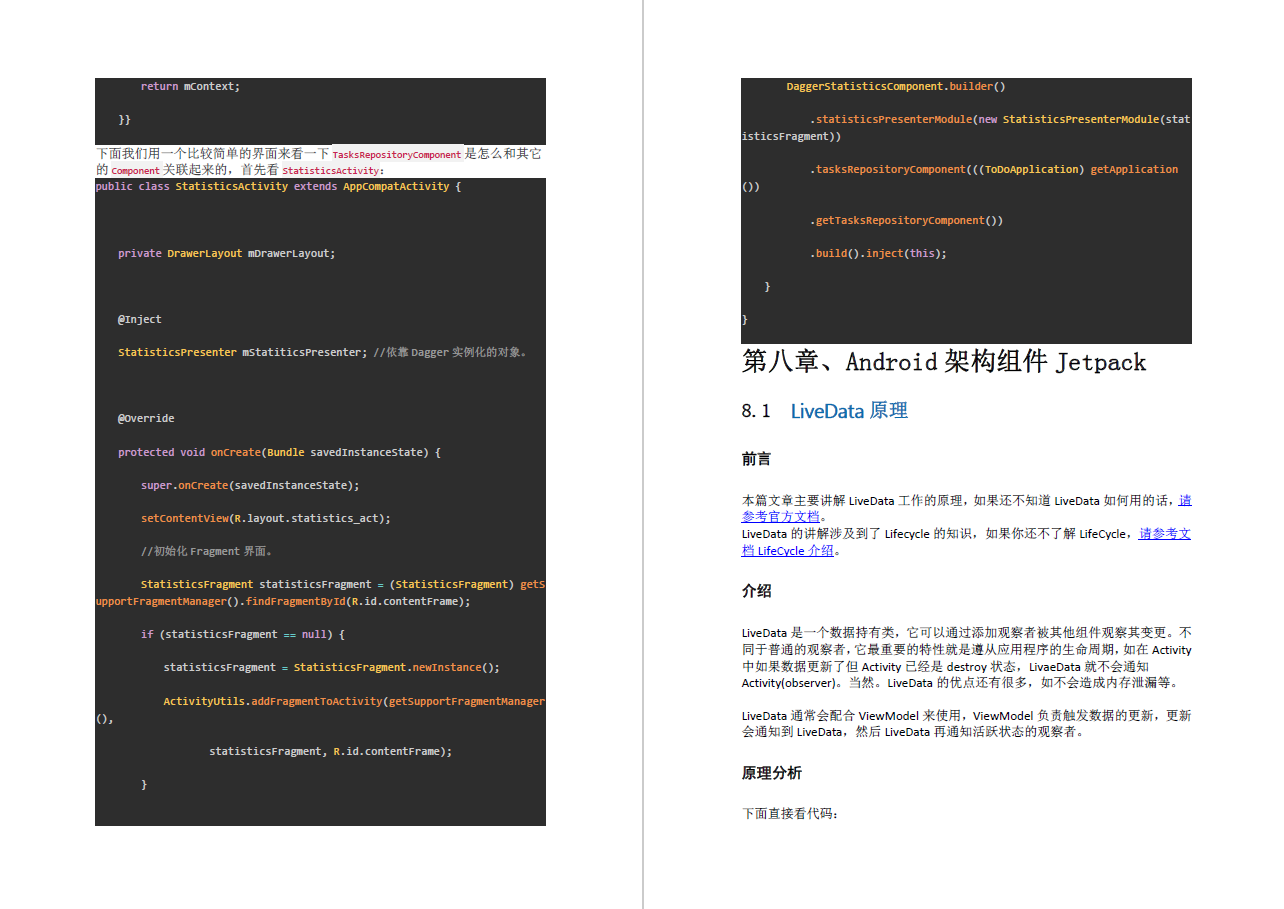Click the public class StatisticsActivity declaration

pyautogui.click(x=278, y=186)
